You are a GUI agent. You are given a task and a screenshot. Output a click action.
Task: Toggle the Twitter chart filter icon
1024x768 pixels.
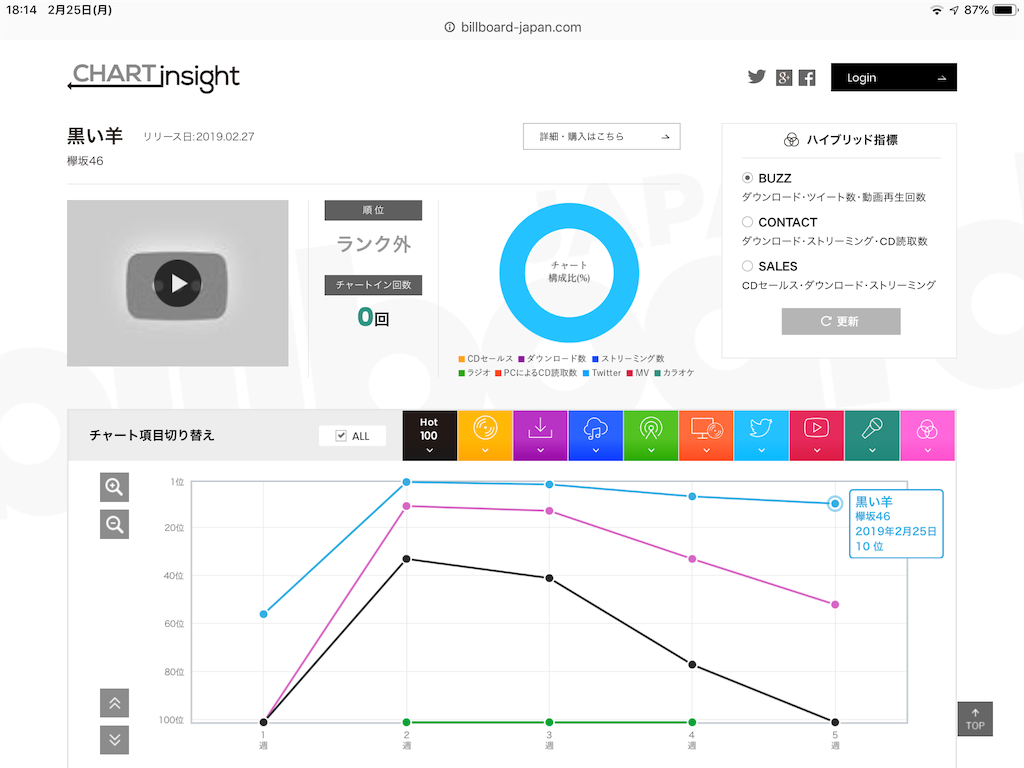761,436
